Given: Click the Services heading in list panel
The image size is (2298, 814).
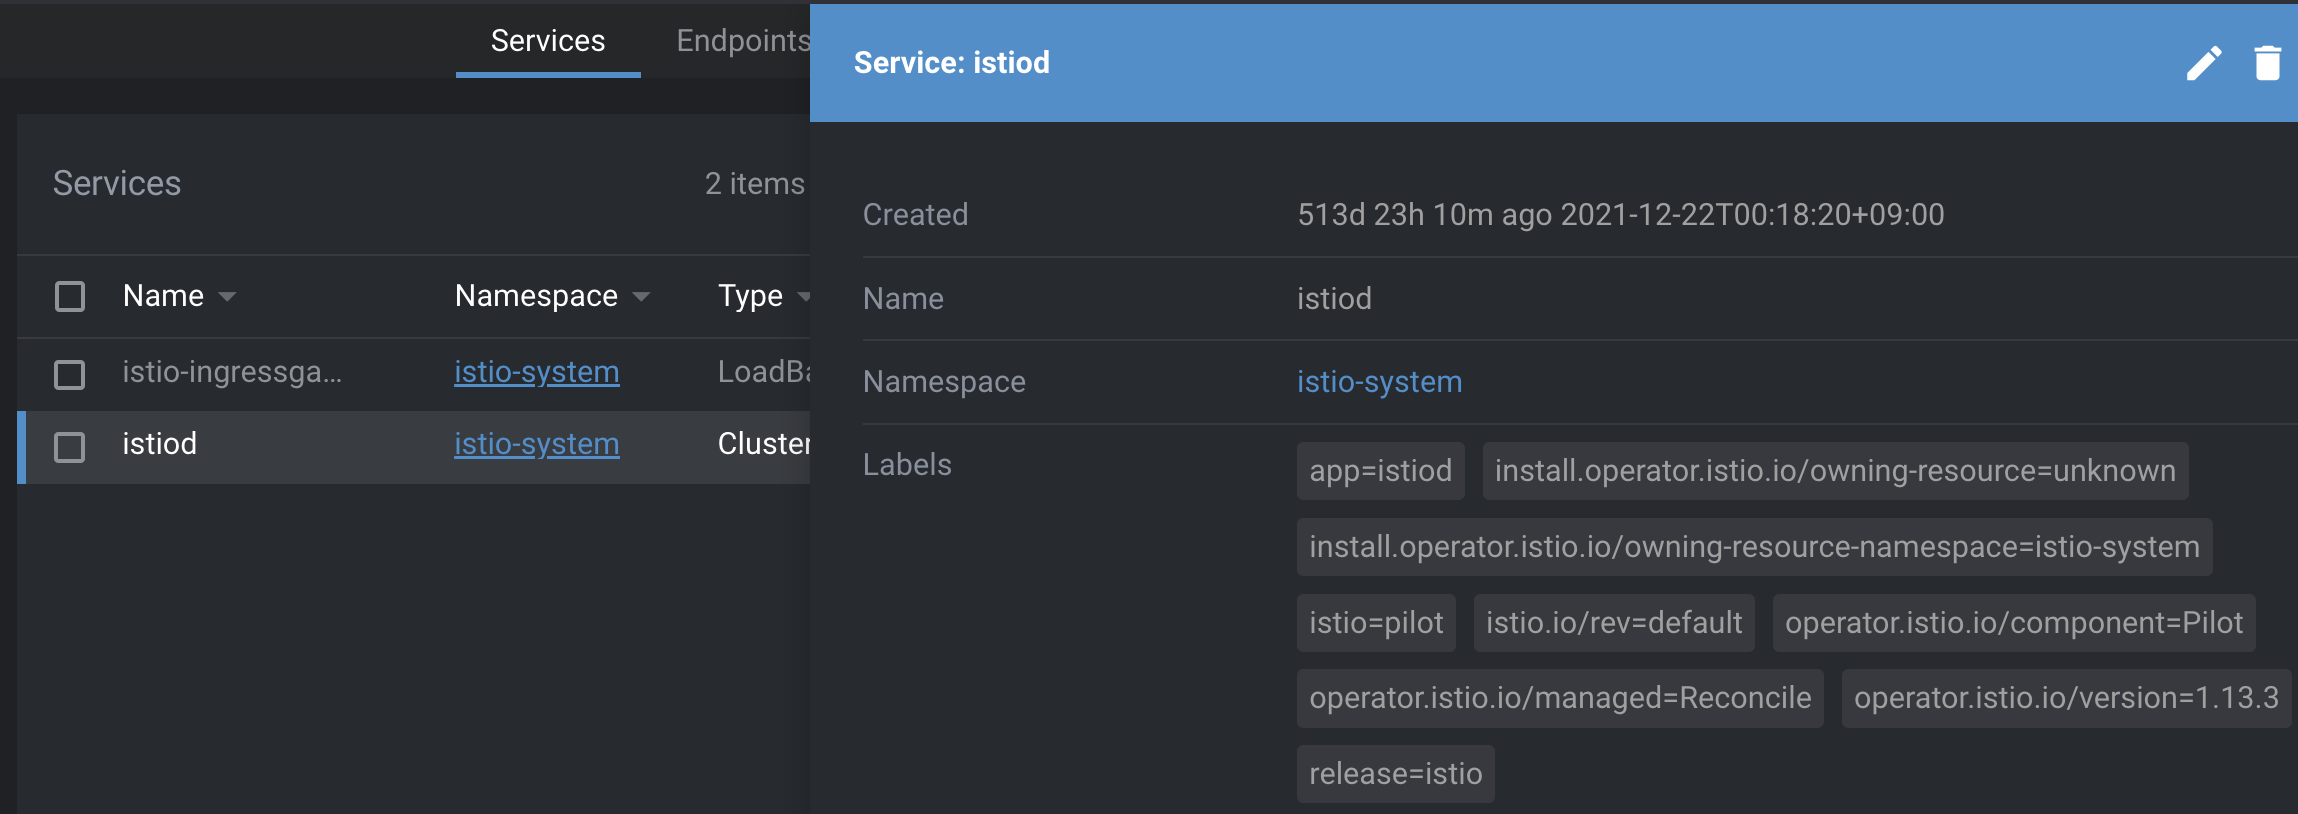Looking at the screenshot, I should pyautogui.click(x=117, y=184).
